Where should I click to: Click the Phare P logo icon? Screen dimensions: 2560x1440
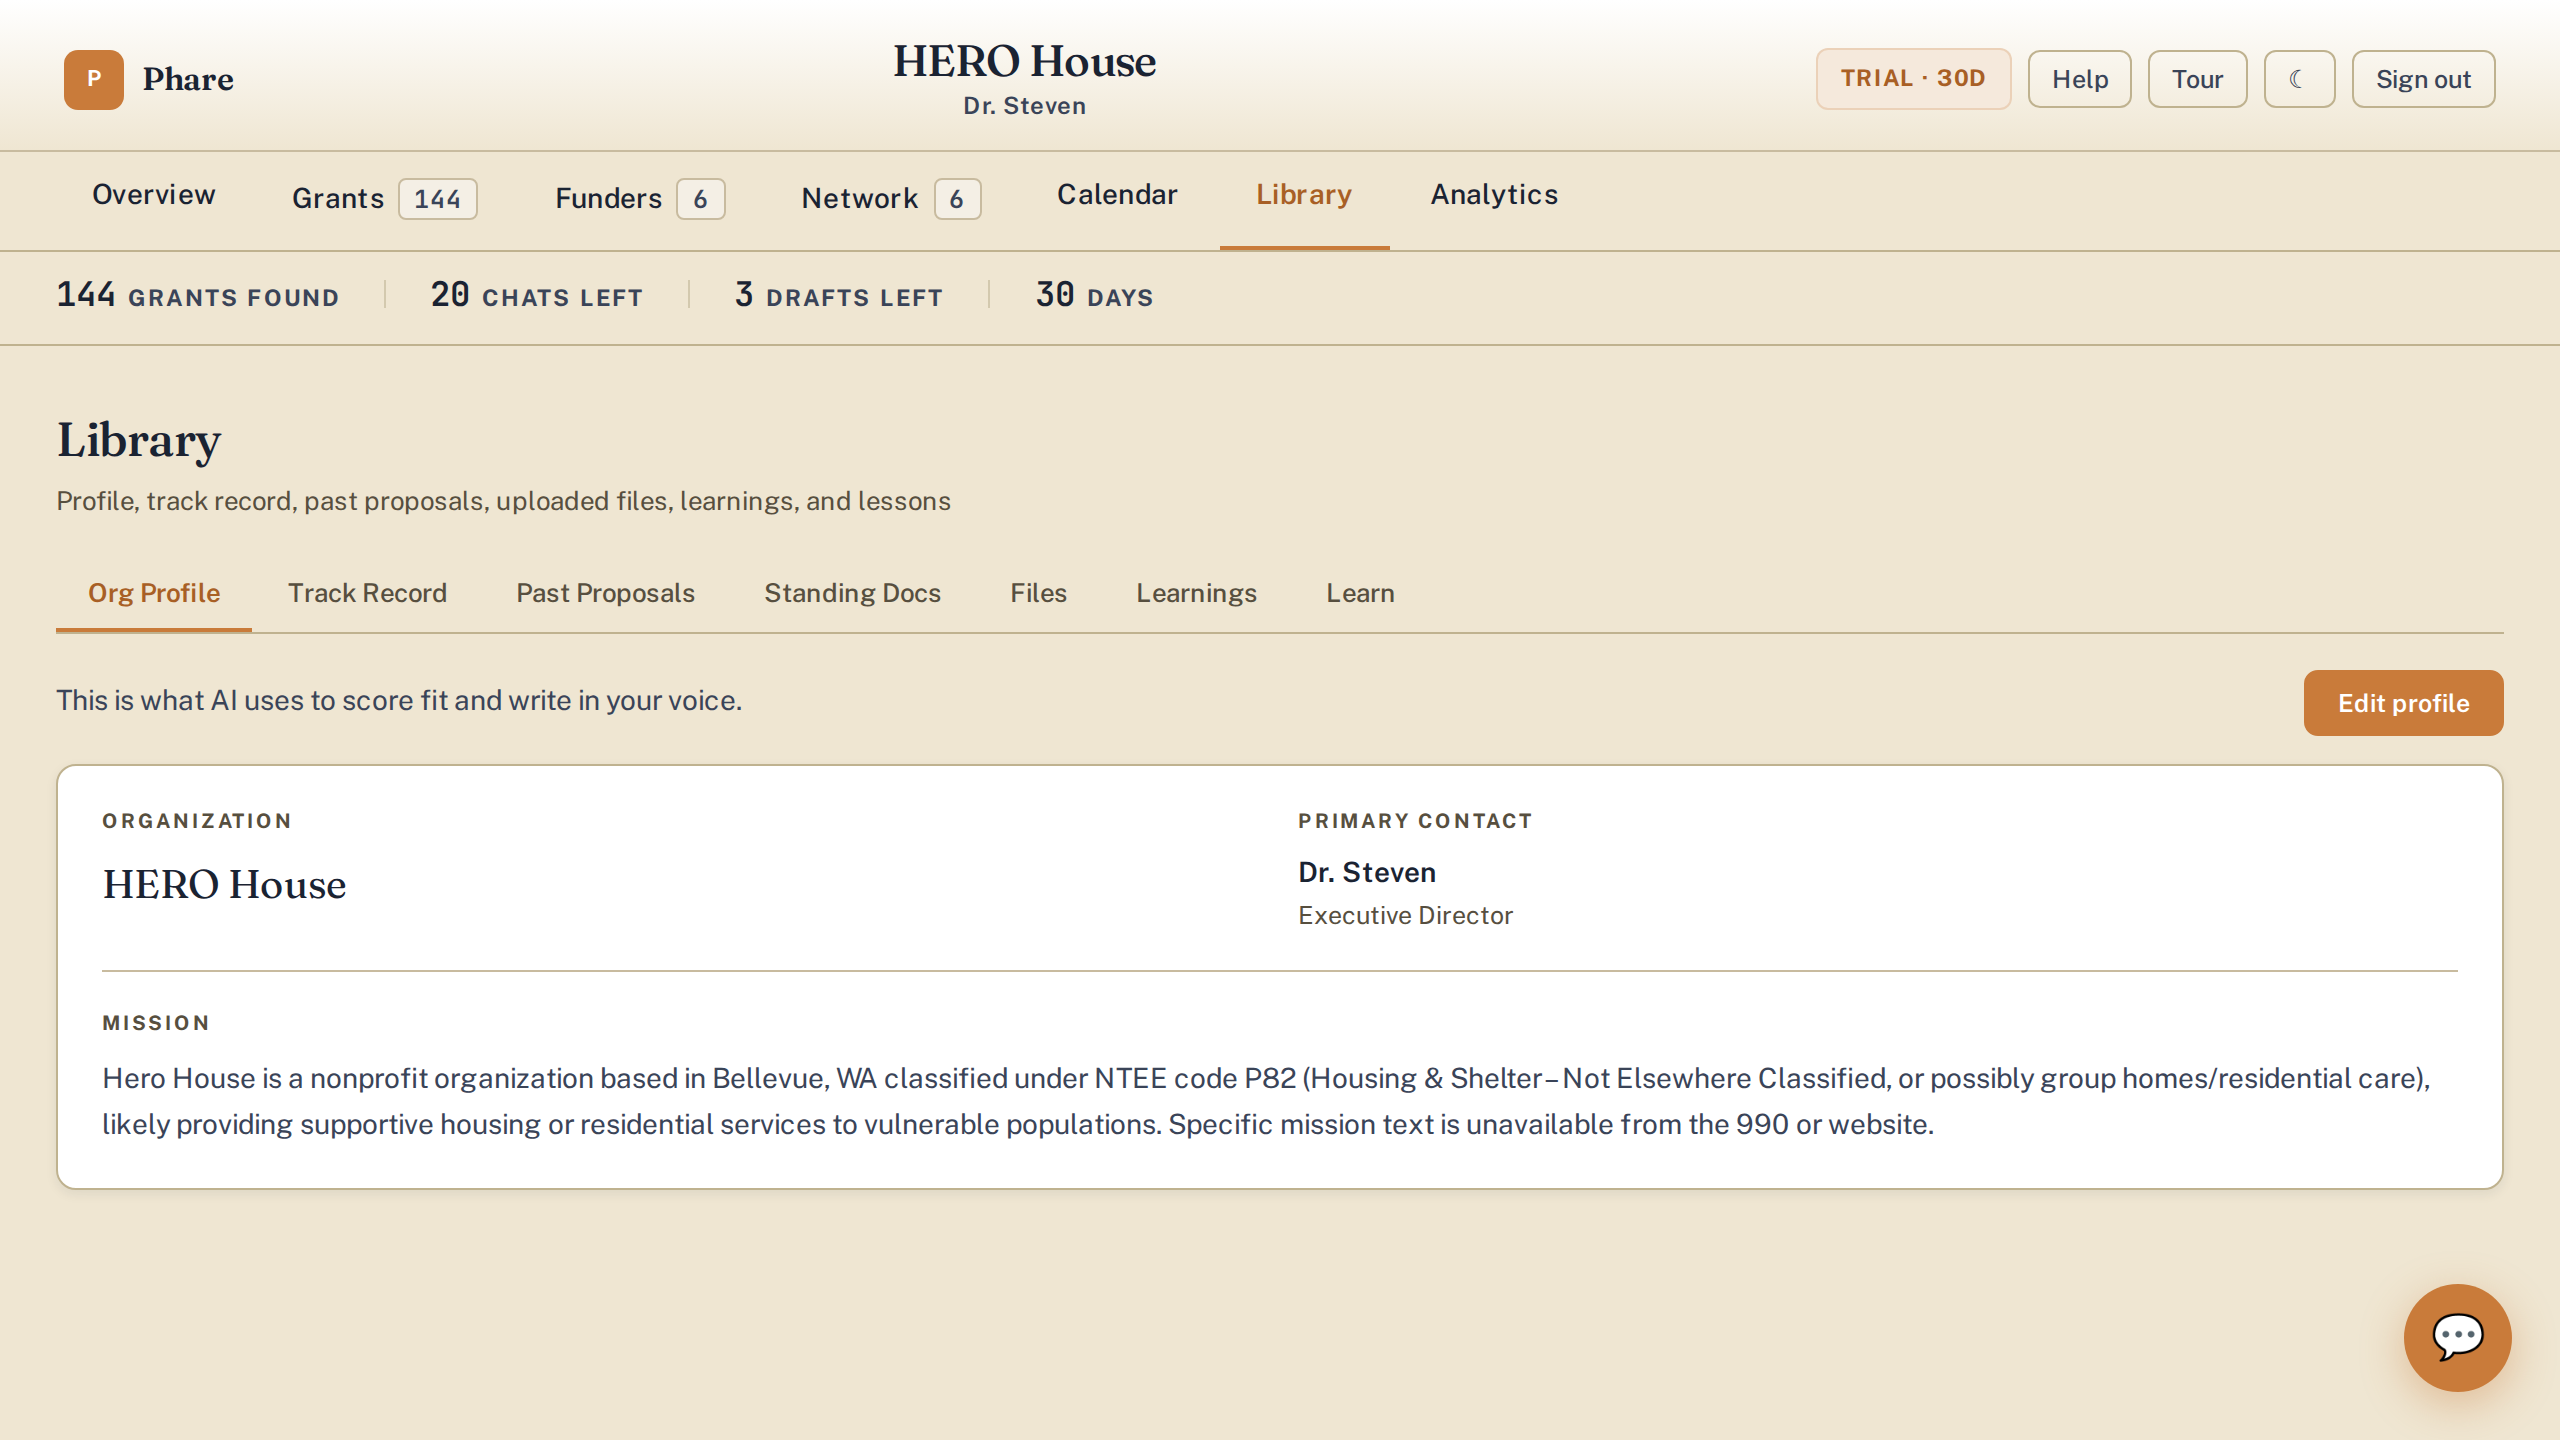(94, 79)
